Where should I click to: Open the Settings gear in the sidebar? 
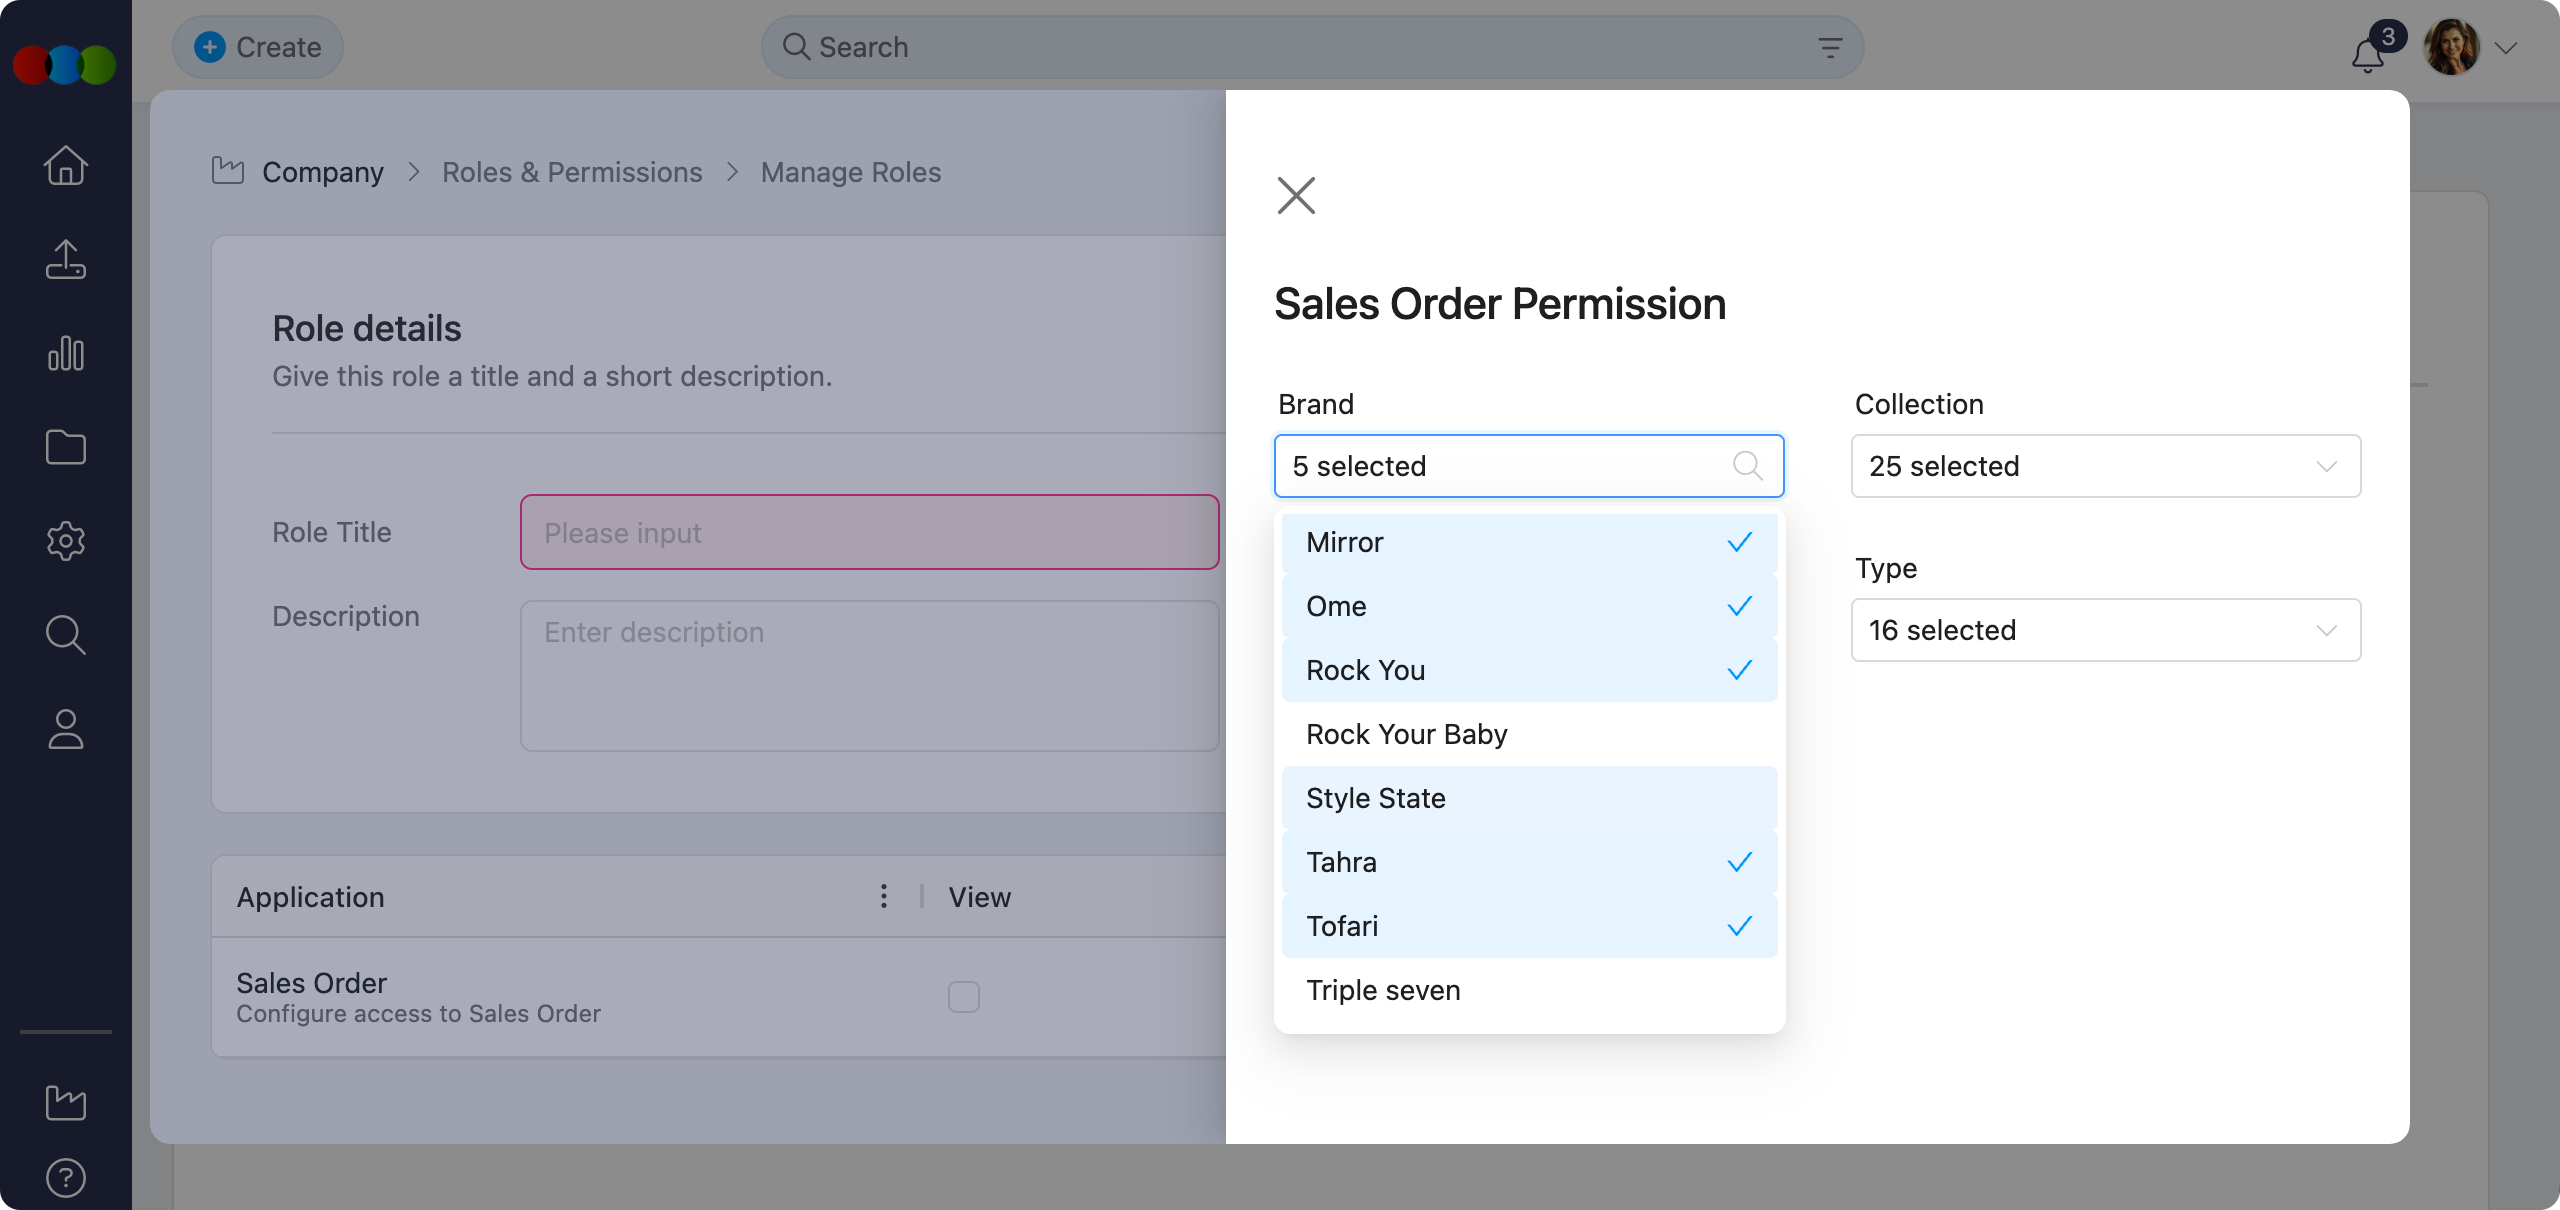click(64, 541)
